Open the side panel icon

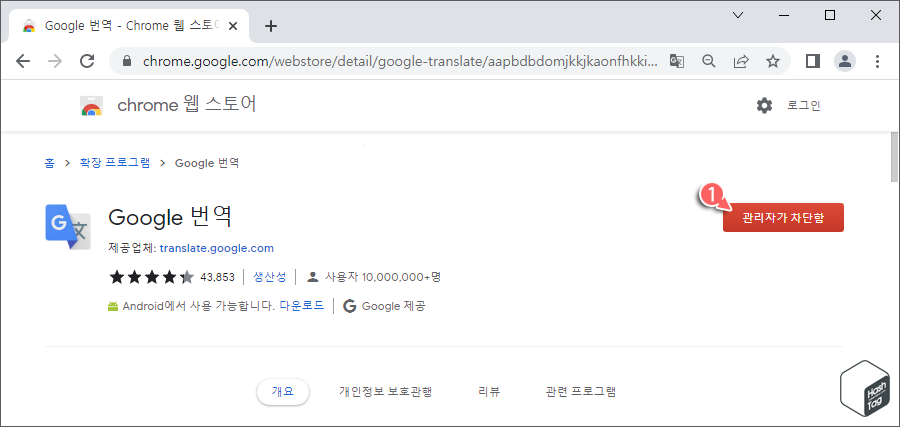point(813,61)
